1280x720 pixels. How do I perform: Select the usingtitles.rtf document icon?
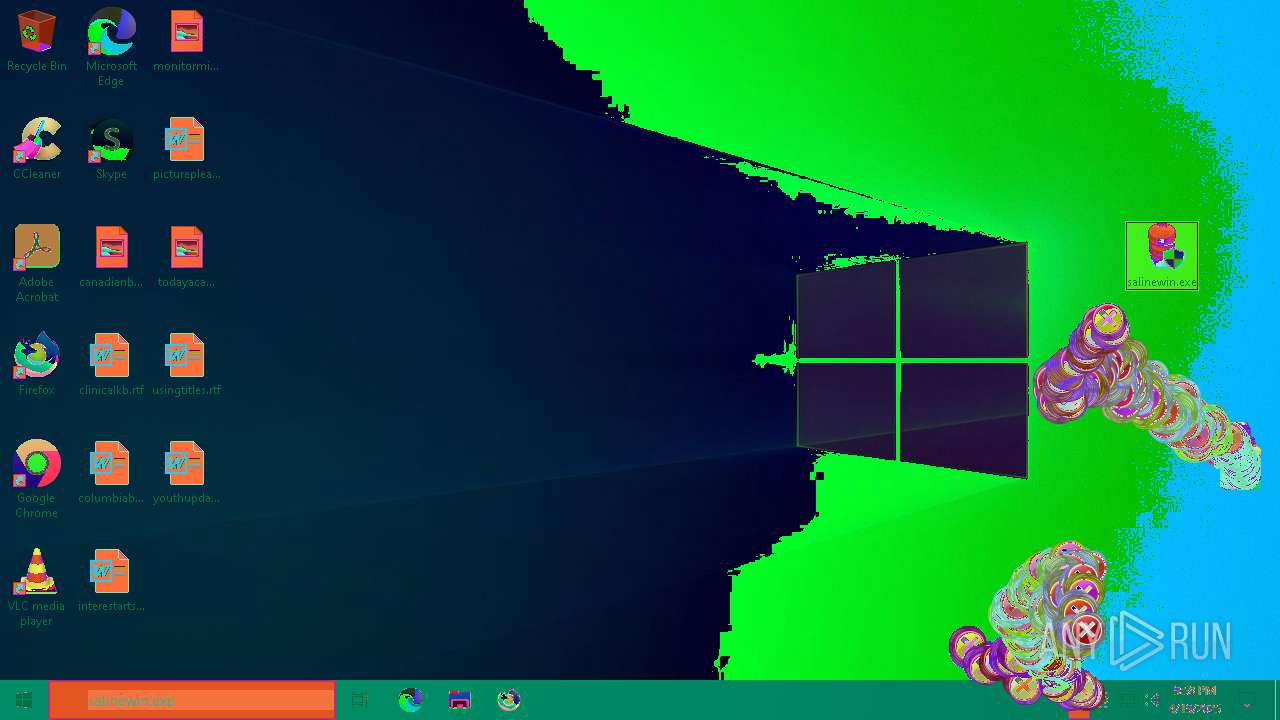(x=186, y=365)
